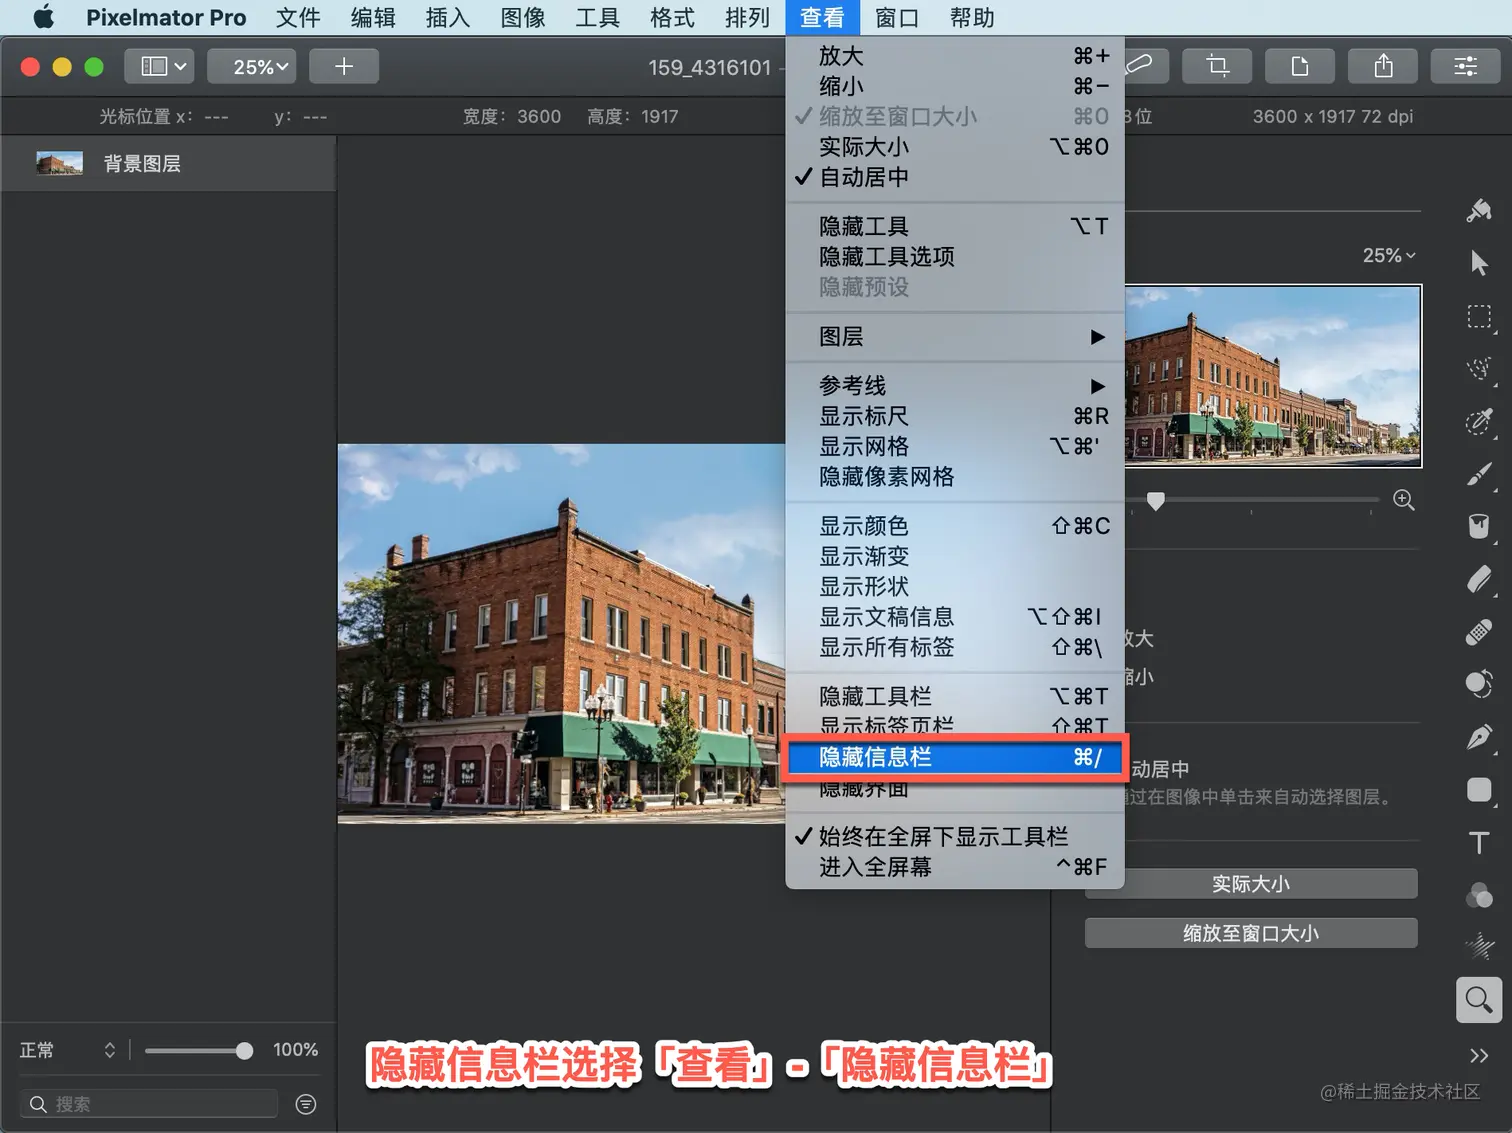The image size is (1512, 1133).
Task: Open the 编辑 menu
Action: pyautogui.click(x=373, y=17)
